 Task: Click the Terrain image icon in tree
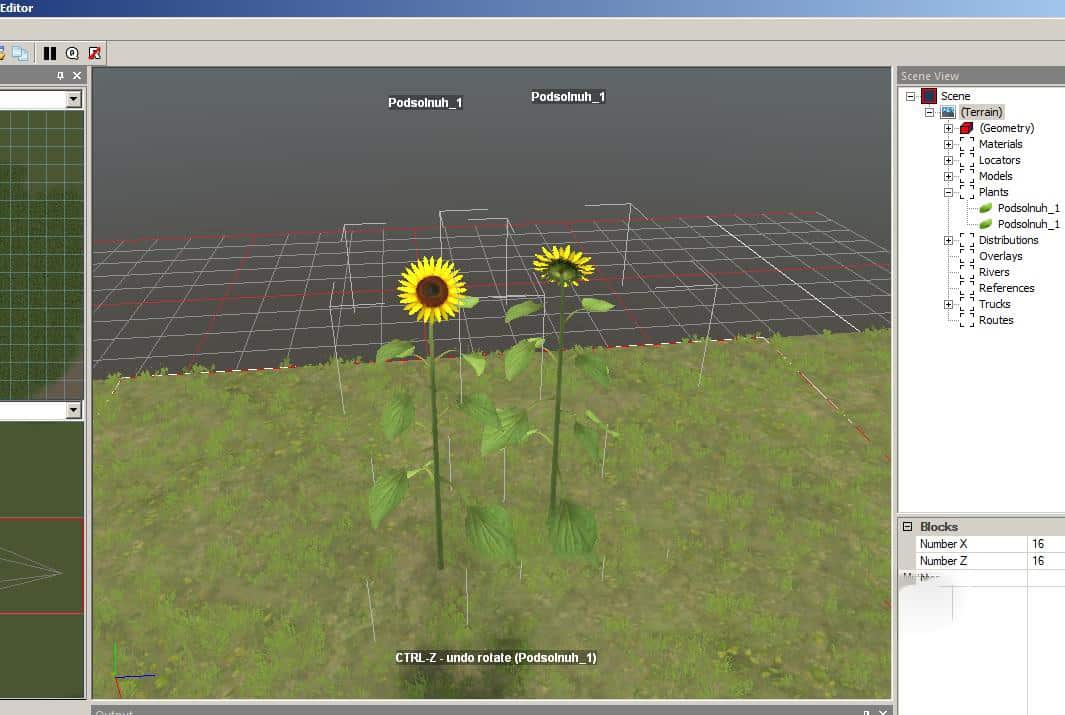point(948,112)
